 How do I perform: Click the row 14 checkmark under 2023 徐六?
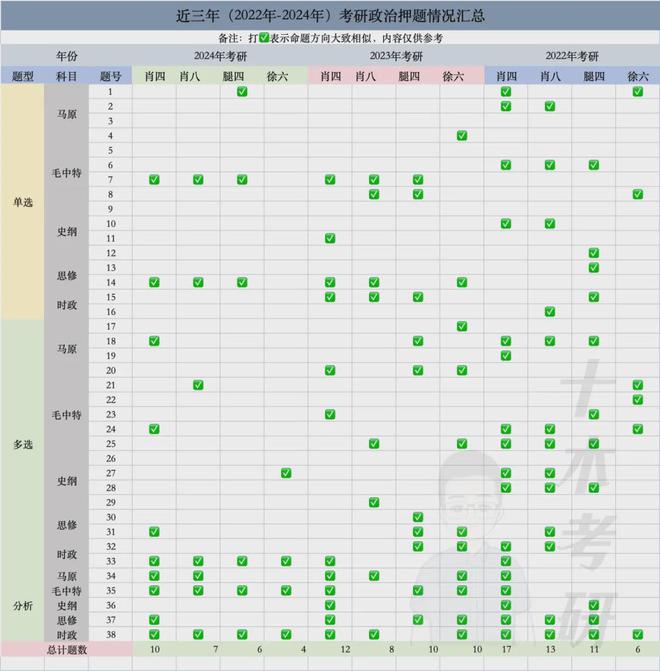tap(461, 282)
